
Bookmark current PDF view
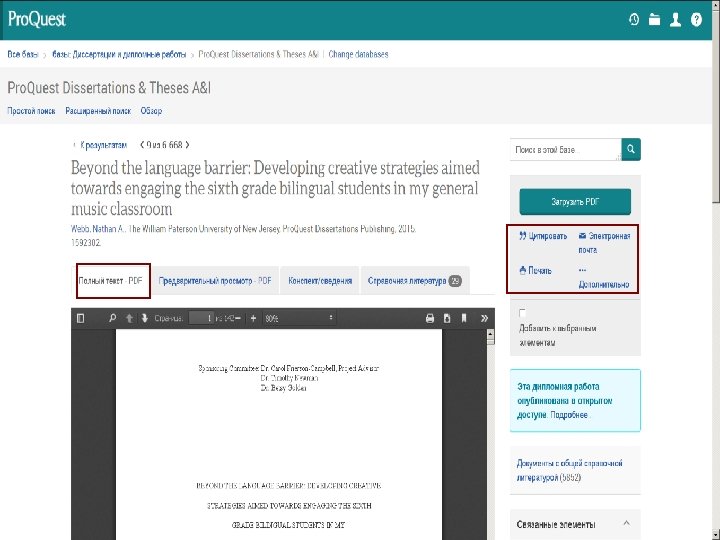[464, 318]
